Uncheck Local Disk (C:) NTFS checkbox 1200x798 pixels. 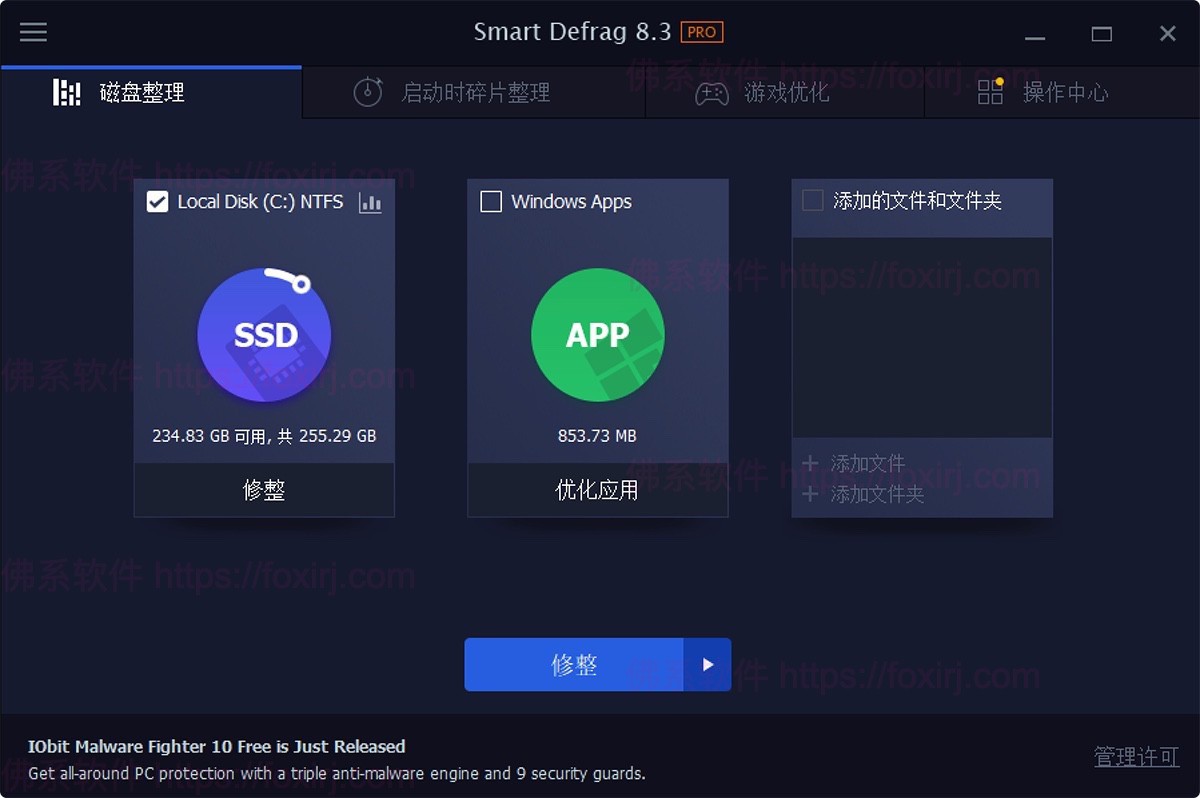pyautogui.click(x=157, y=202)
